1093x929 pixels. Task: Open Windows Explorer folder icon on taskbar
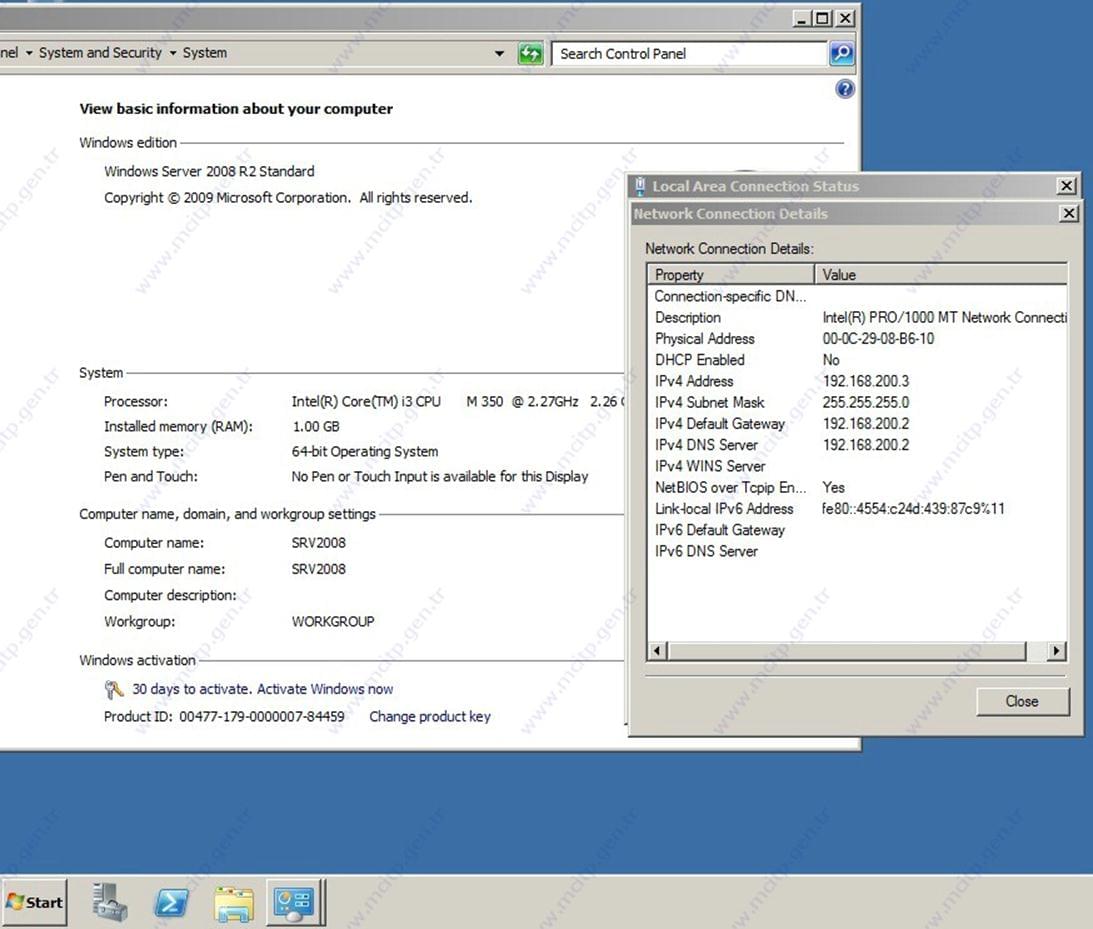coord(234,904)
